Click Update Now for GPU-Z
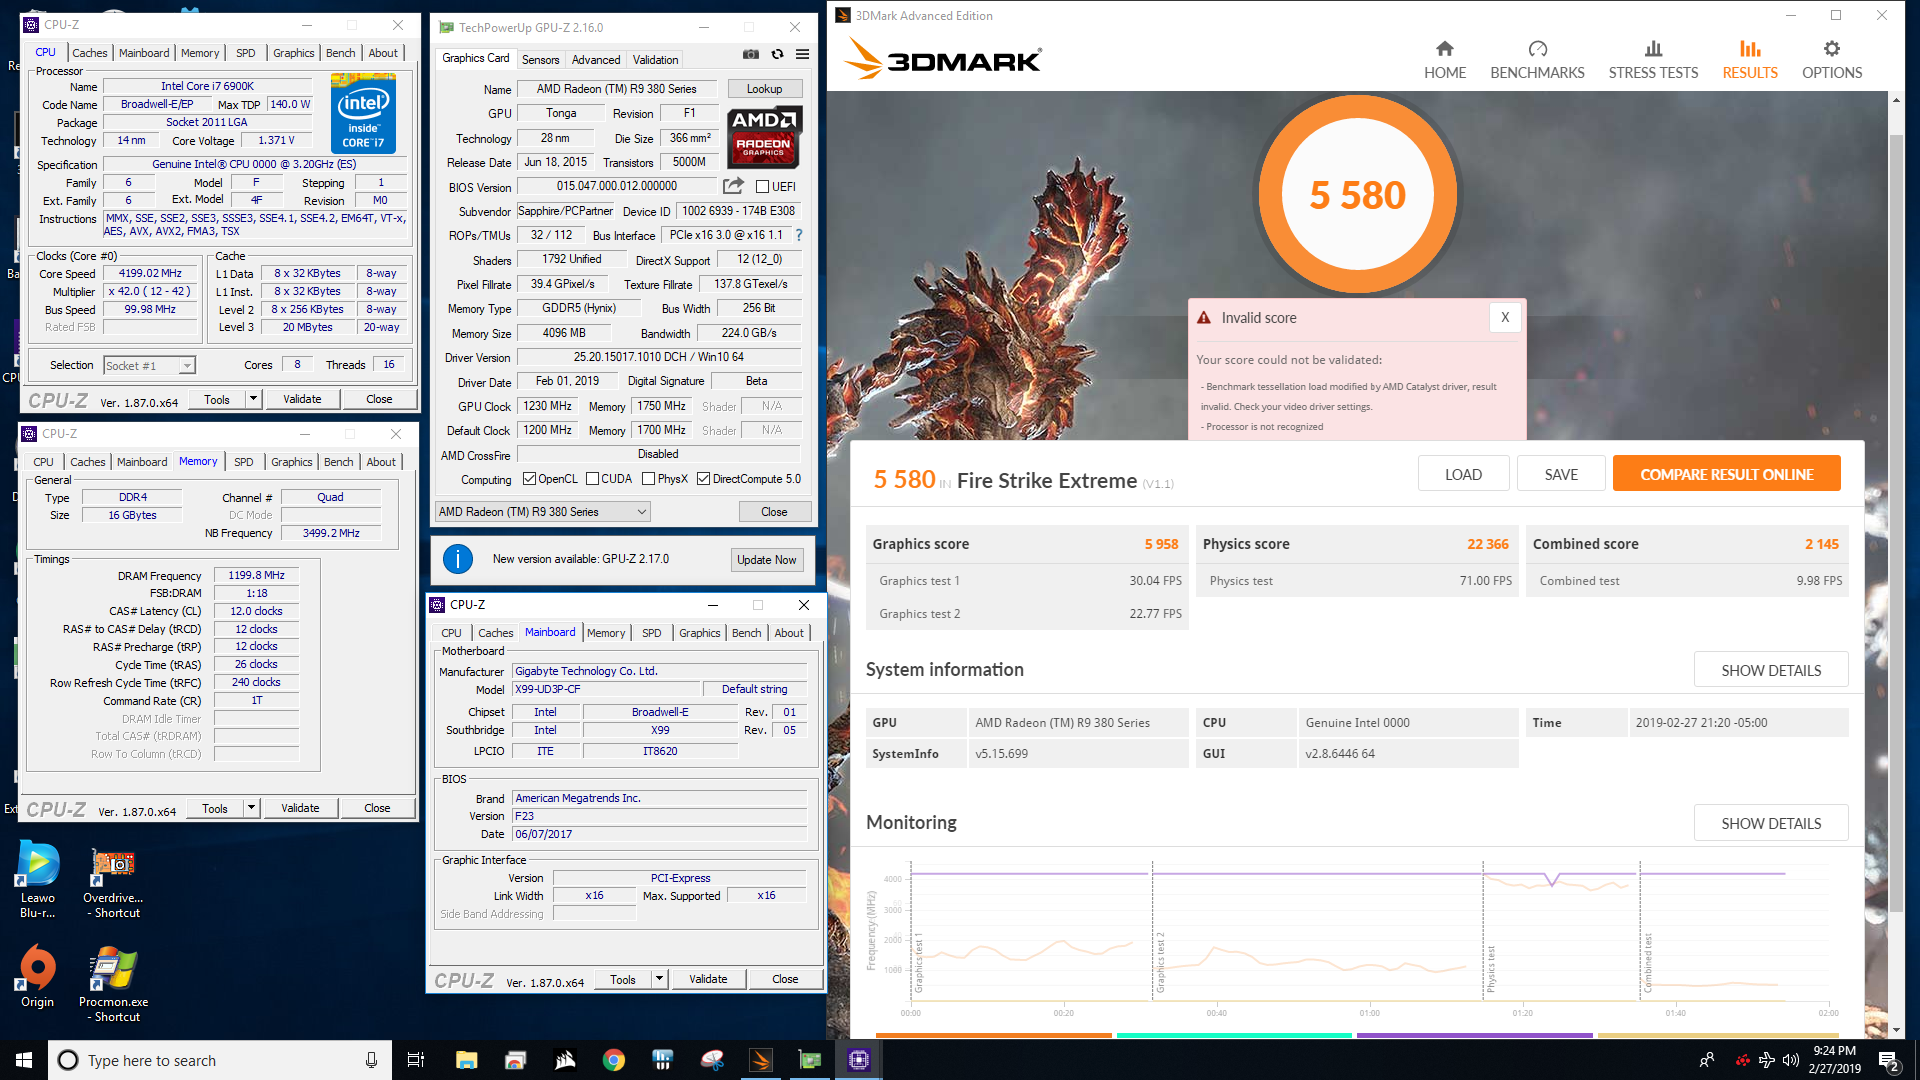Screen dimensions: 1920x1080 (766, 560)
